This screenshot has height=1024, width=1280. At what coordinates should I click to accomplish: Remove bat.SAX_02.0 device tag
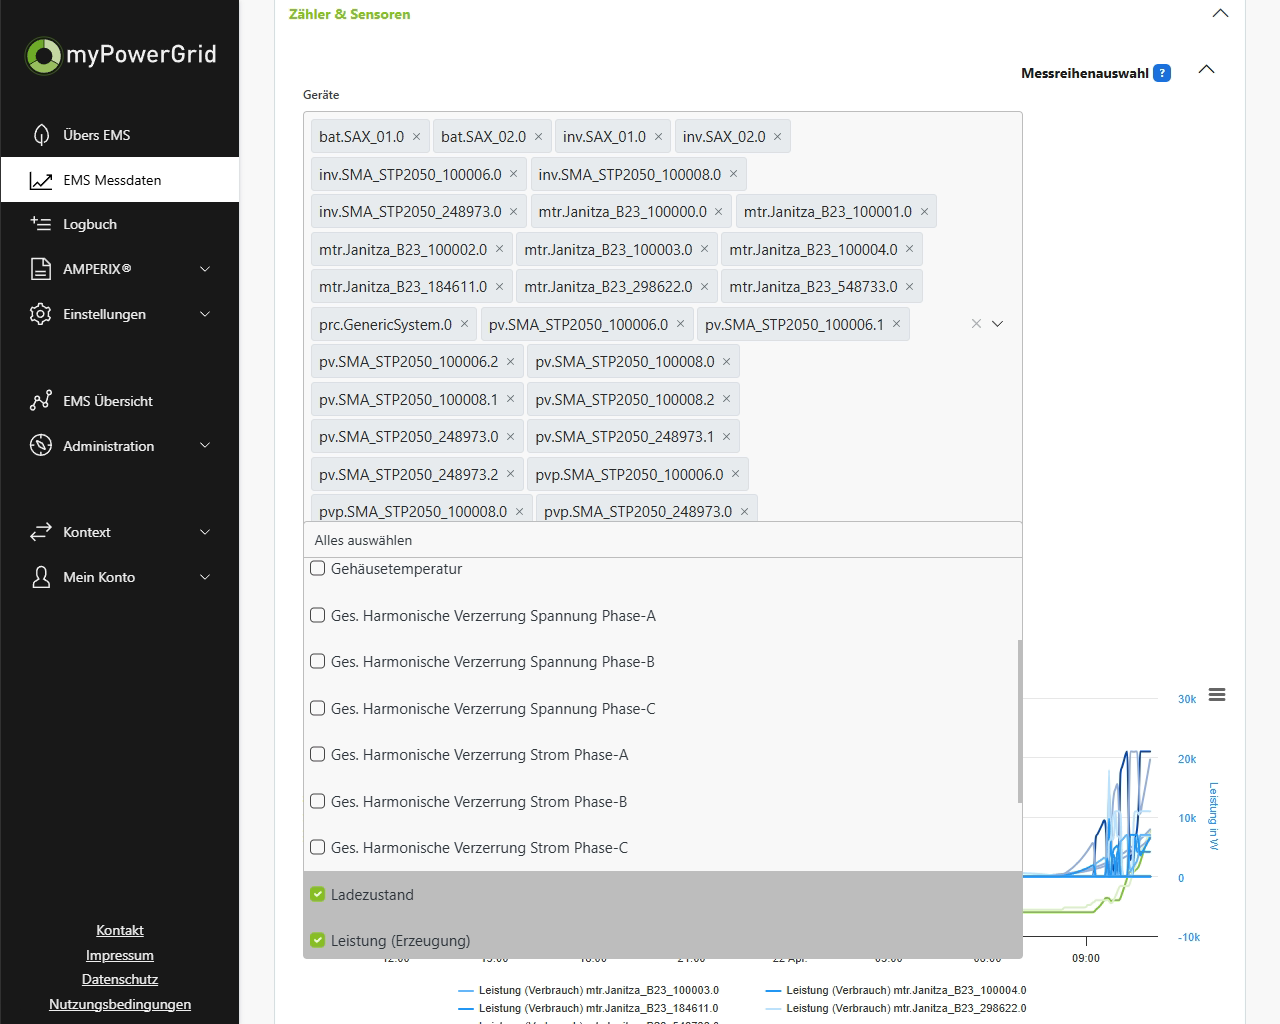coord(538,137)
